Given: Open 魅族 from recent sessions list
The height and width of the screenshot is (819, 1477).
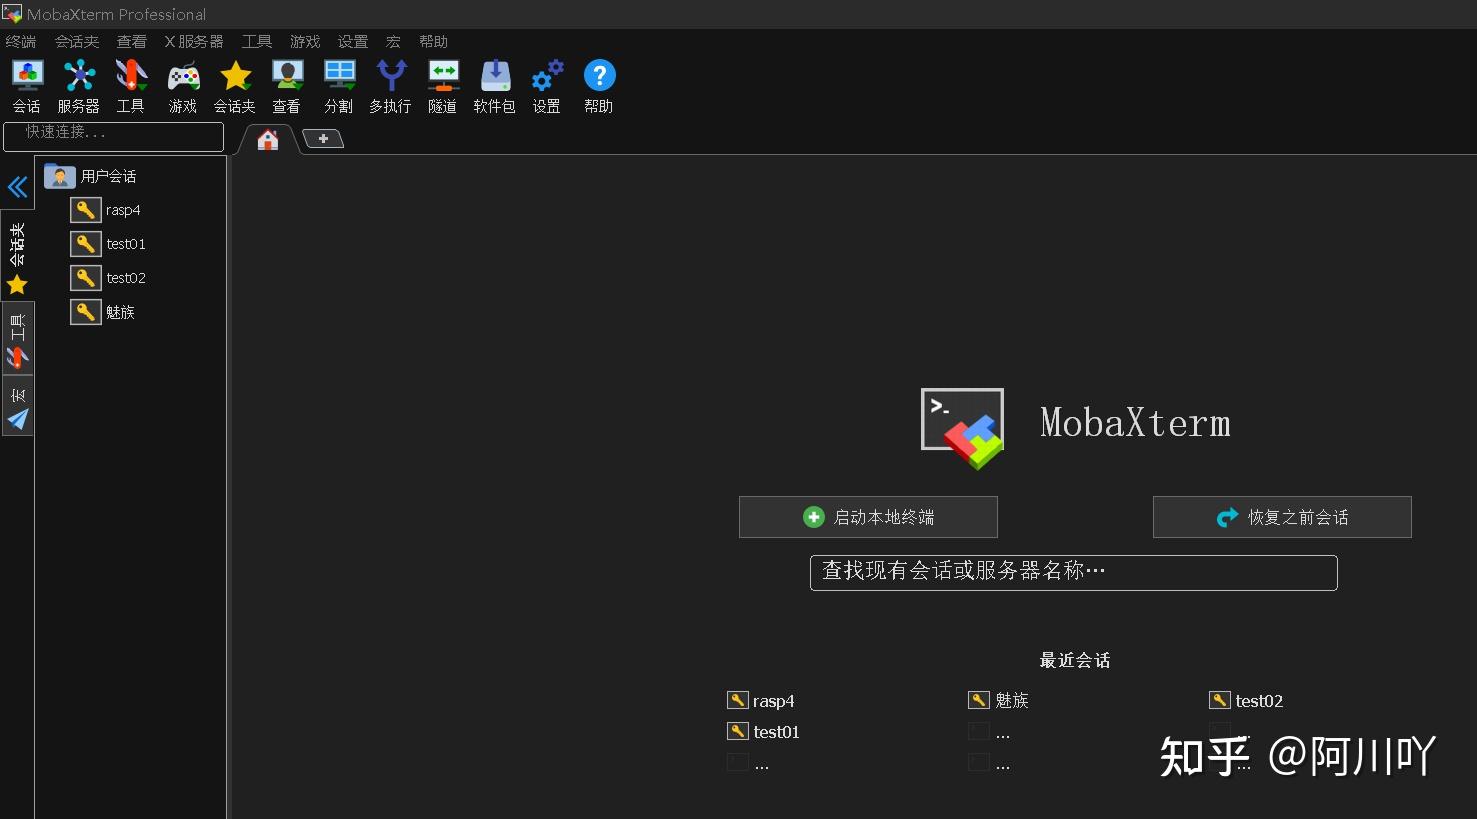Looking at the screenshot, I should click(999, 700).
